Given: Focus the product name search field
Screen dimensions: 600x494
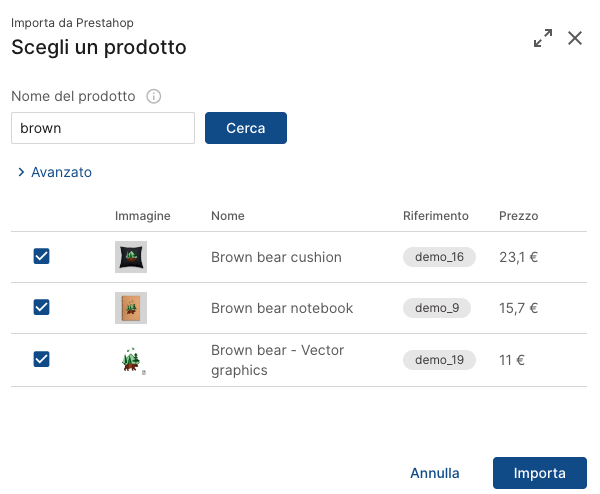Looking at the screenshot, I should (103, 128).
